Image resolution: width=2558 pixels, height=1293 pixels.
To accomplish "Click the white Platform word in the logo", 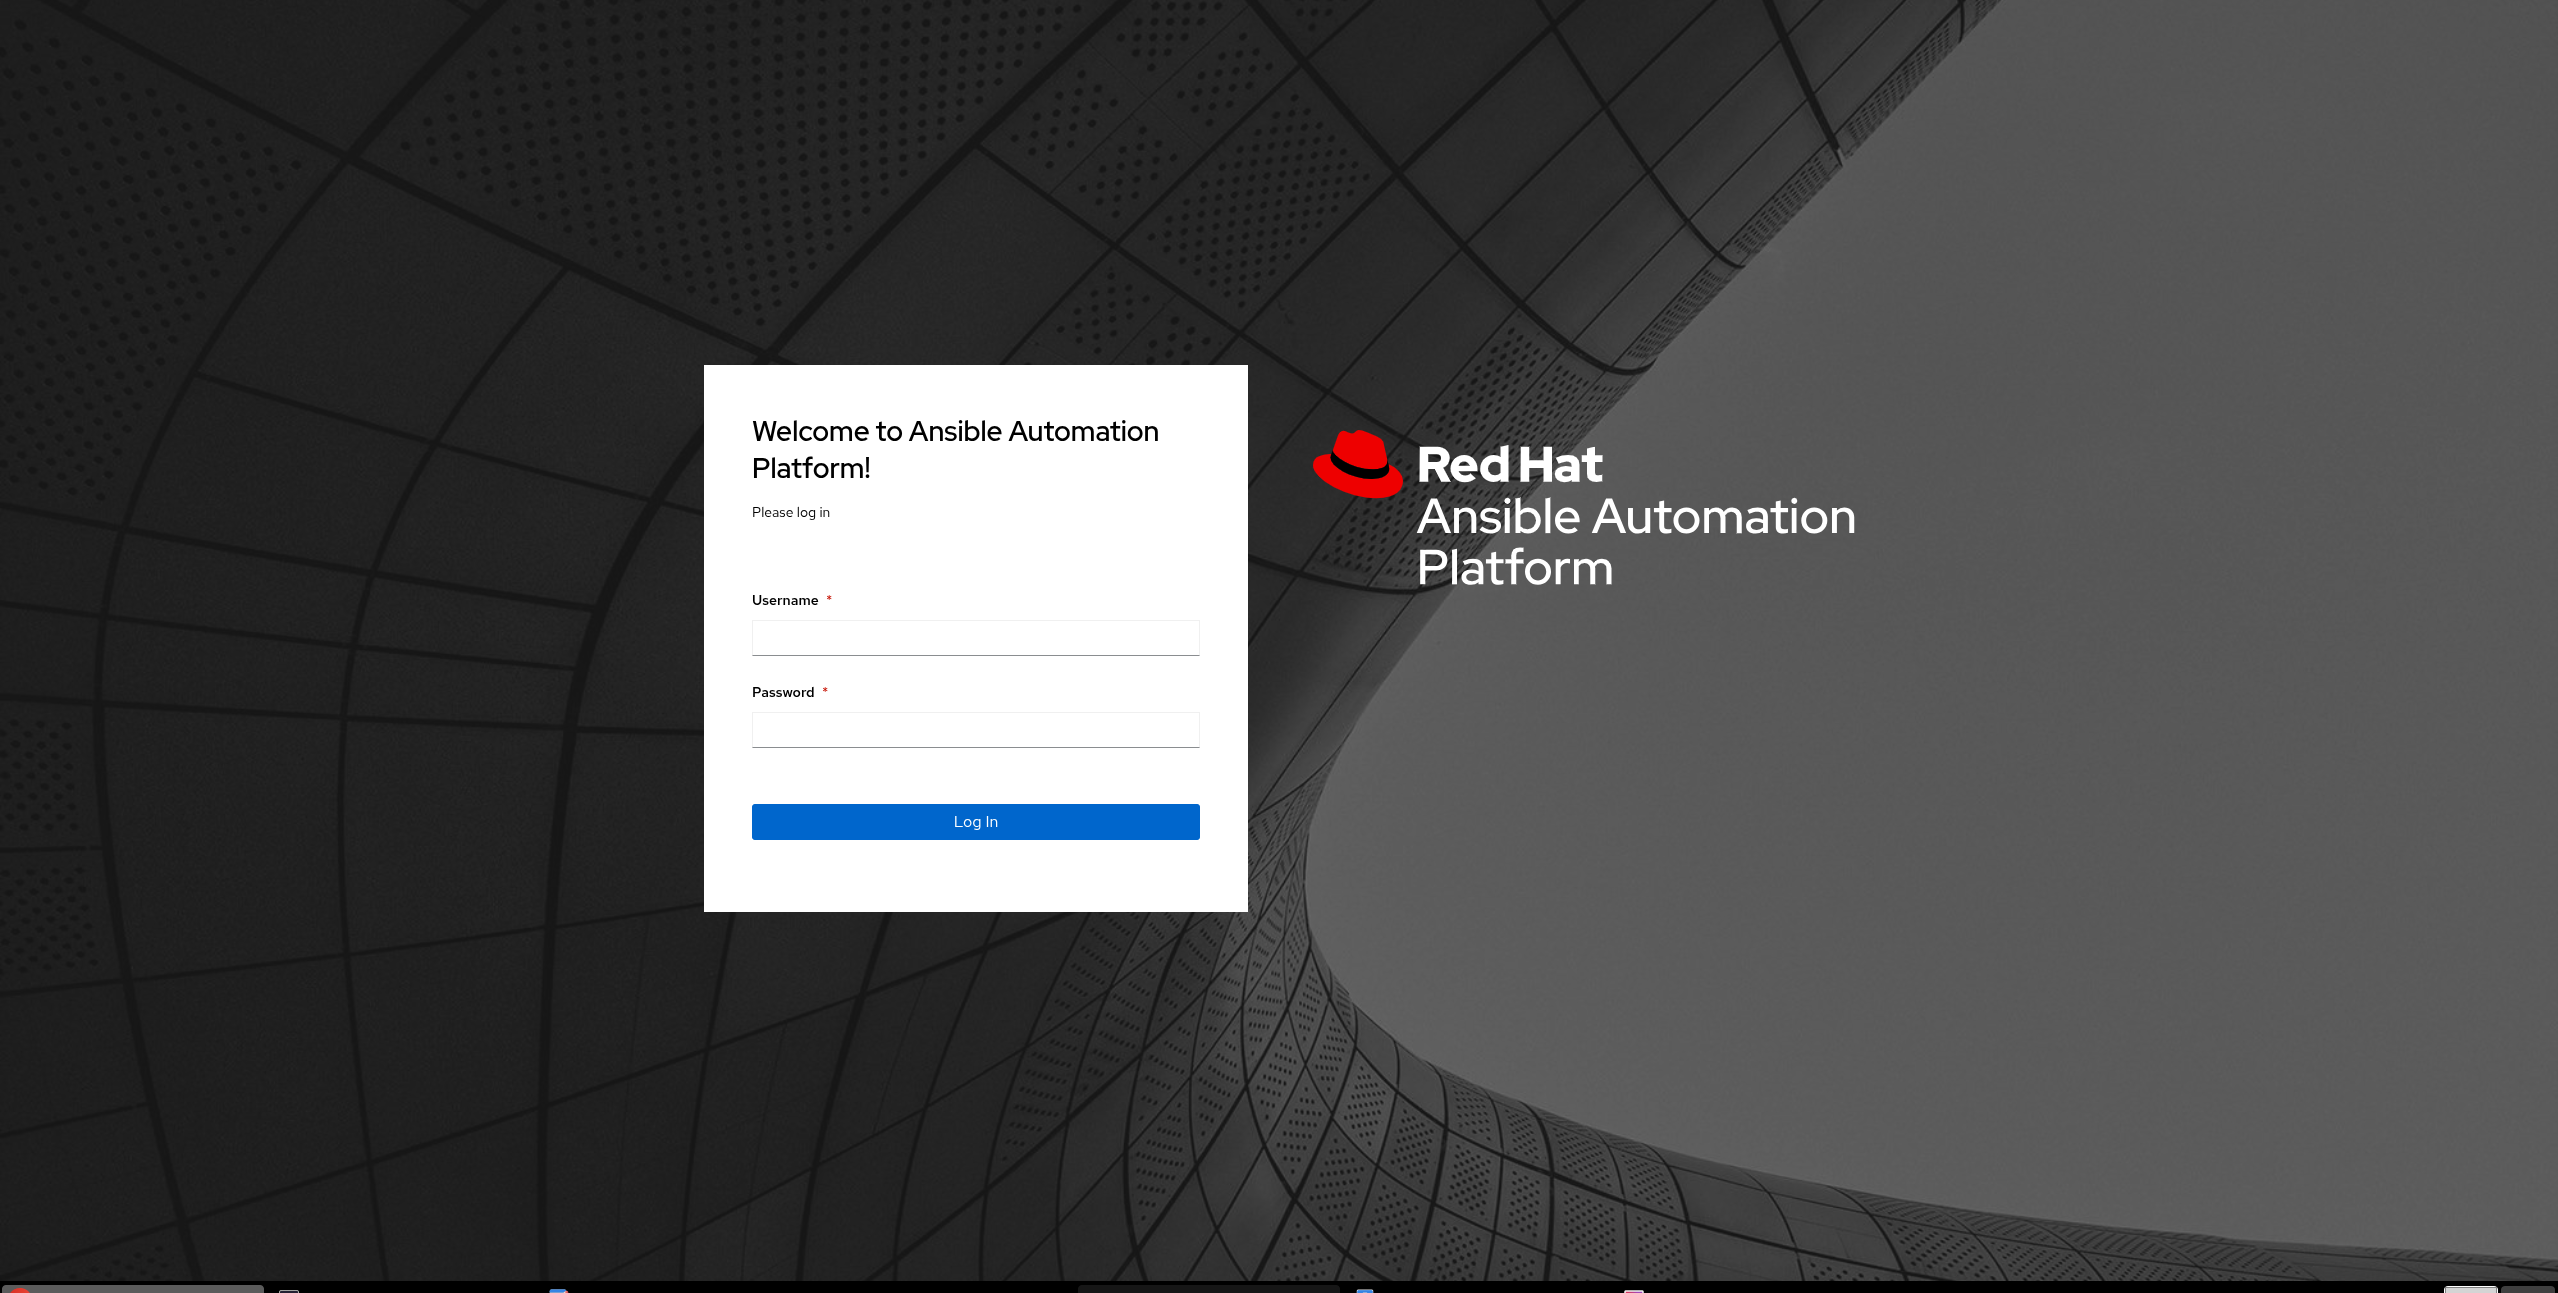I will (x=1515, y=568).
